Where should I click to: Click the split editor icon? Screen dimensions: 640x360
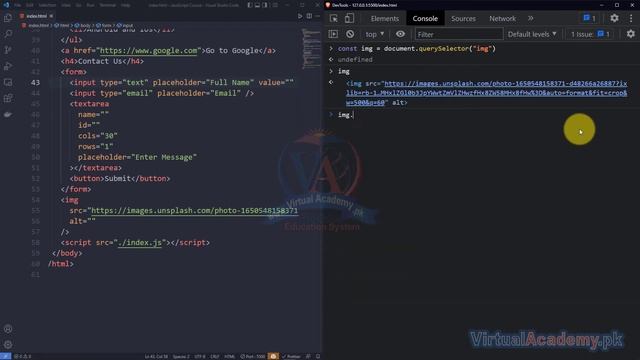pos(309,16)
